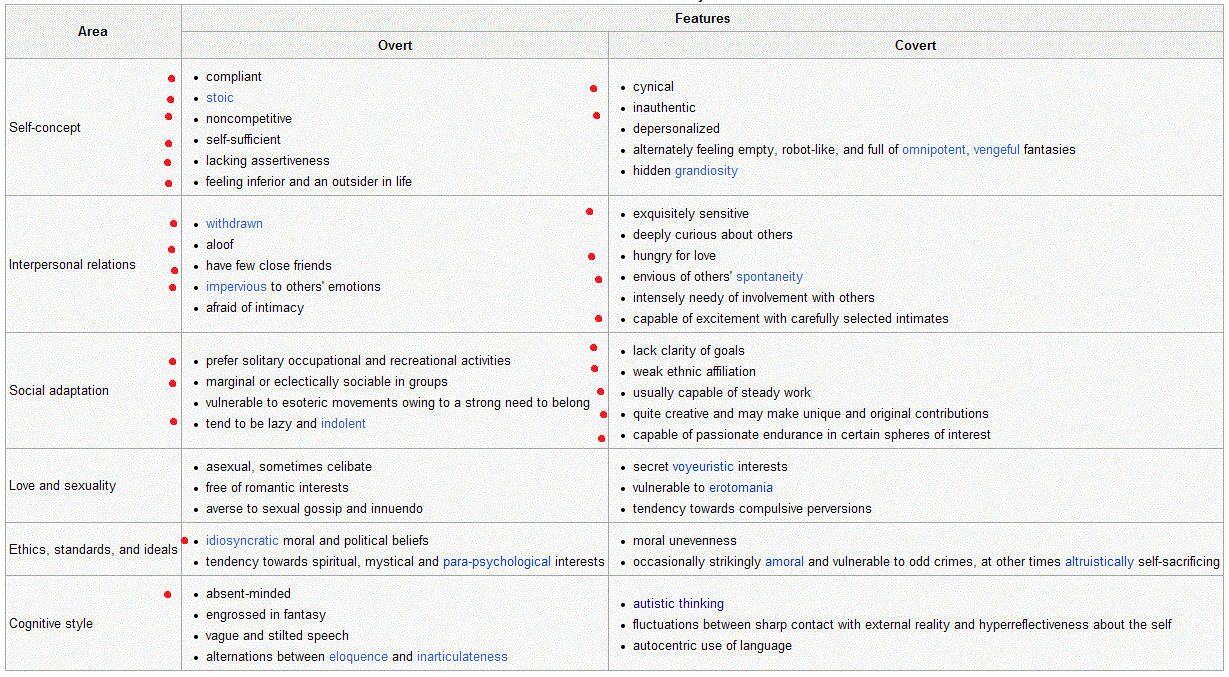
Task: Click 'vague and stilted speech' item
Action: [x=278, y=636]
